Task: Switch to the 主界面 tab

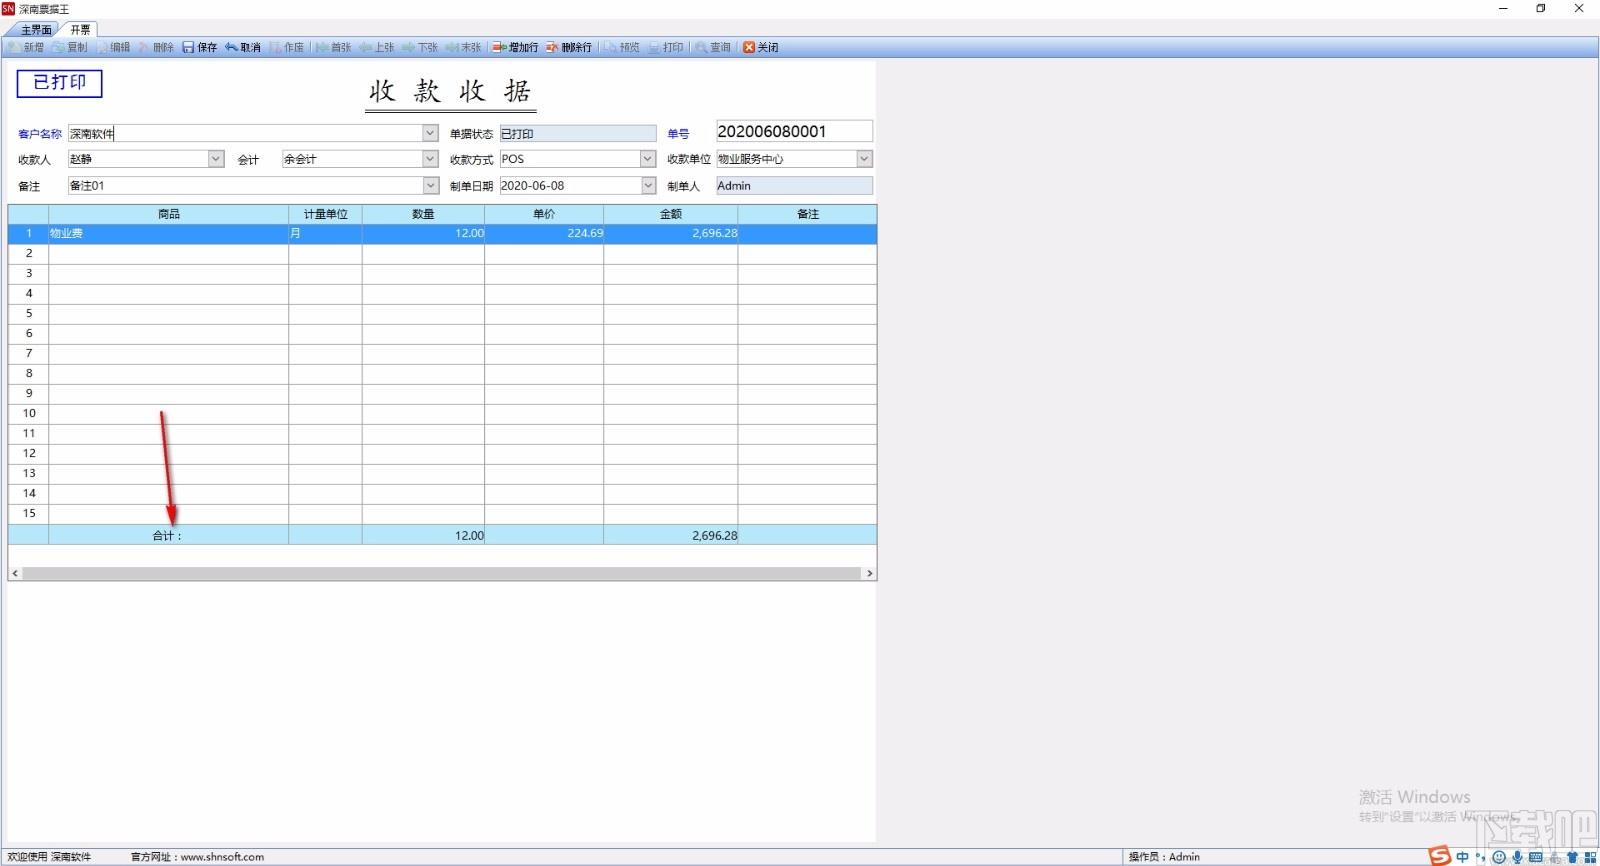Action: point(36,30)
